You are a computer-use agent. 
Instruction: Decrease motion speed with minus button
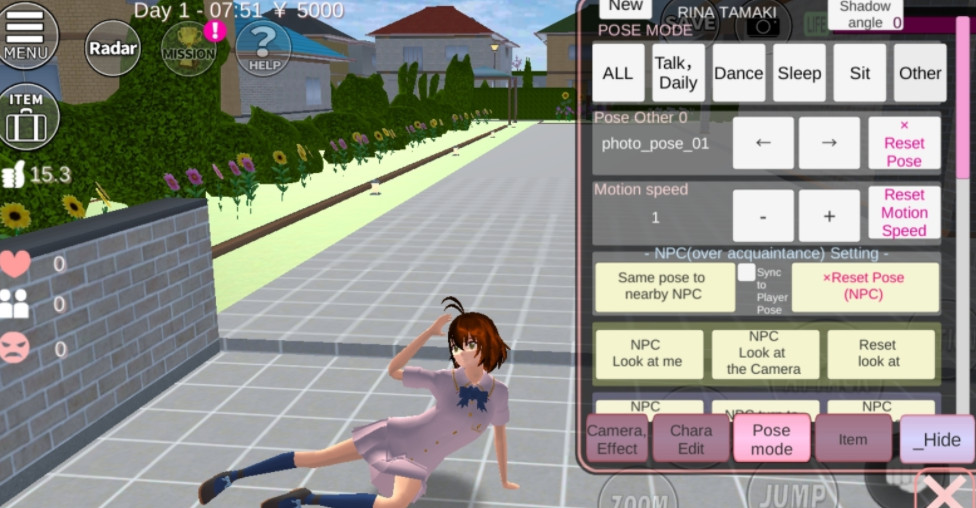tap(763, 216)
